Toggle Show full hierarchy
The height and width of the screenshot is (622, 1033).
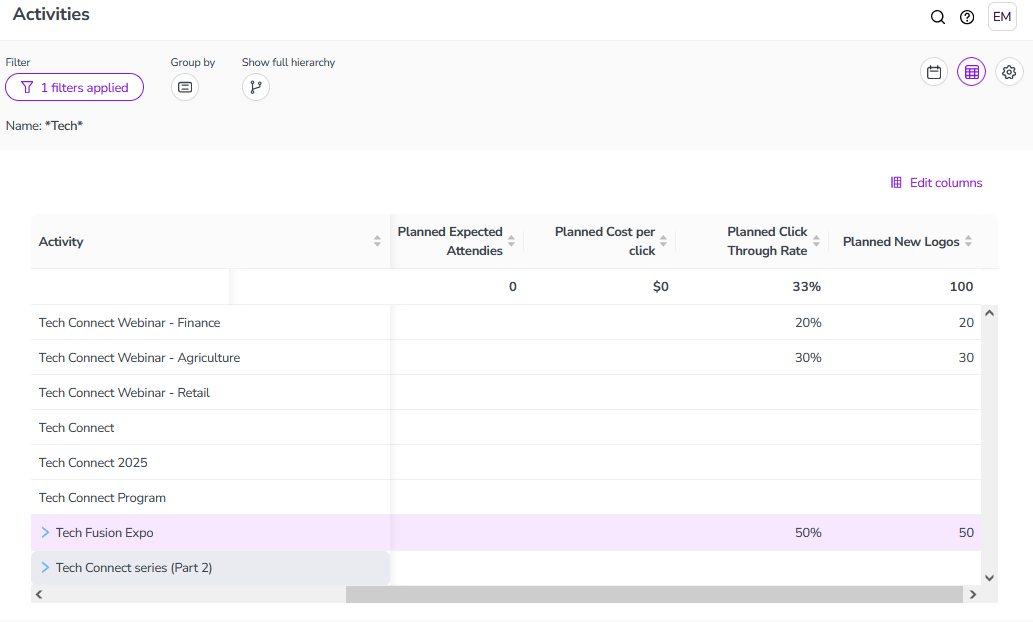pos(256,88)
